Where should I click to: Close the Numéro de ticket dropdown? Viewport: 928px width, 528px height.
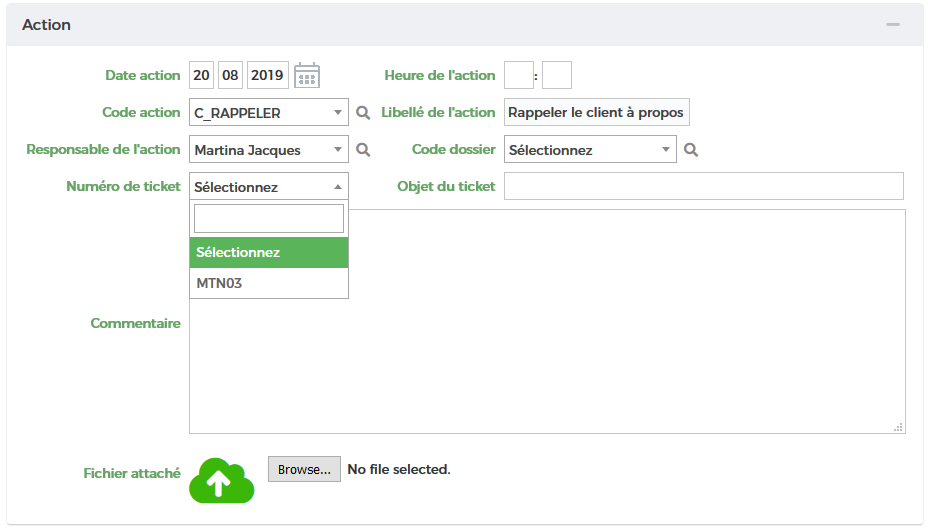(268, 187)
